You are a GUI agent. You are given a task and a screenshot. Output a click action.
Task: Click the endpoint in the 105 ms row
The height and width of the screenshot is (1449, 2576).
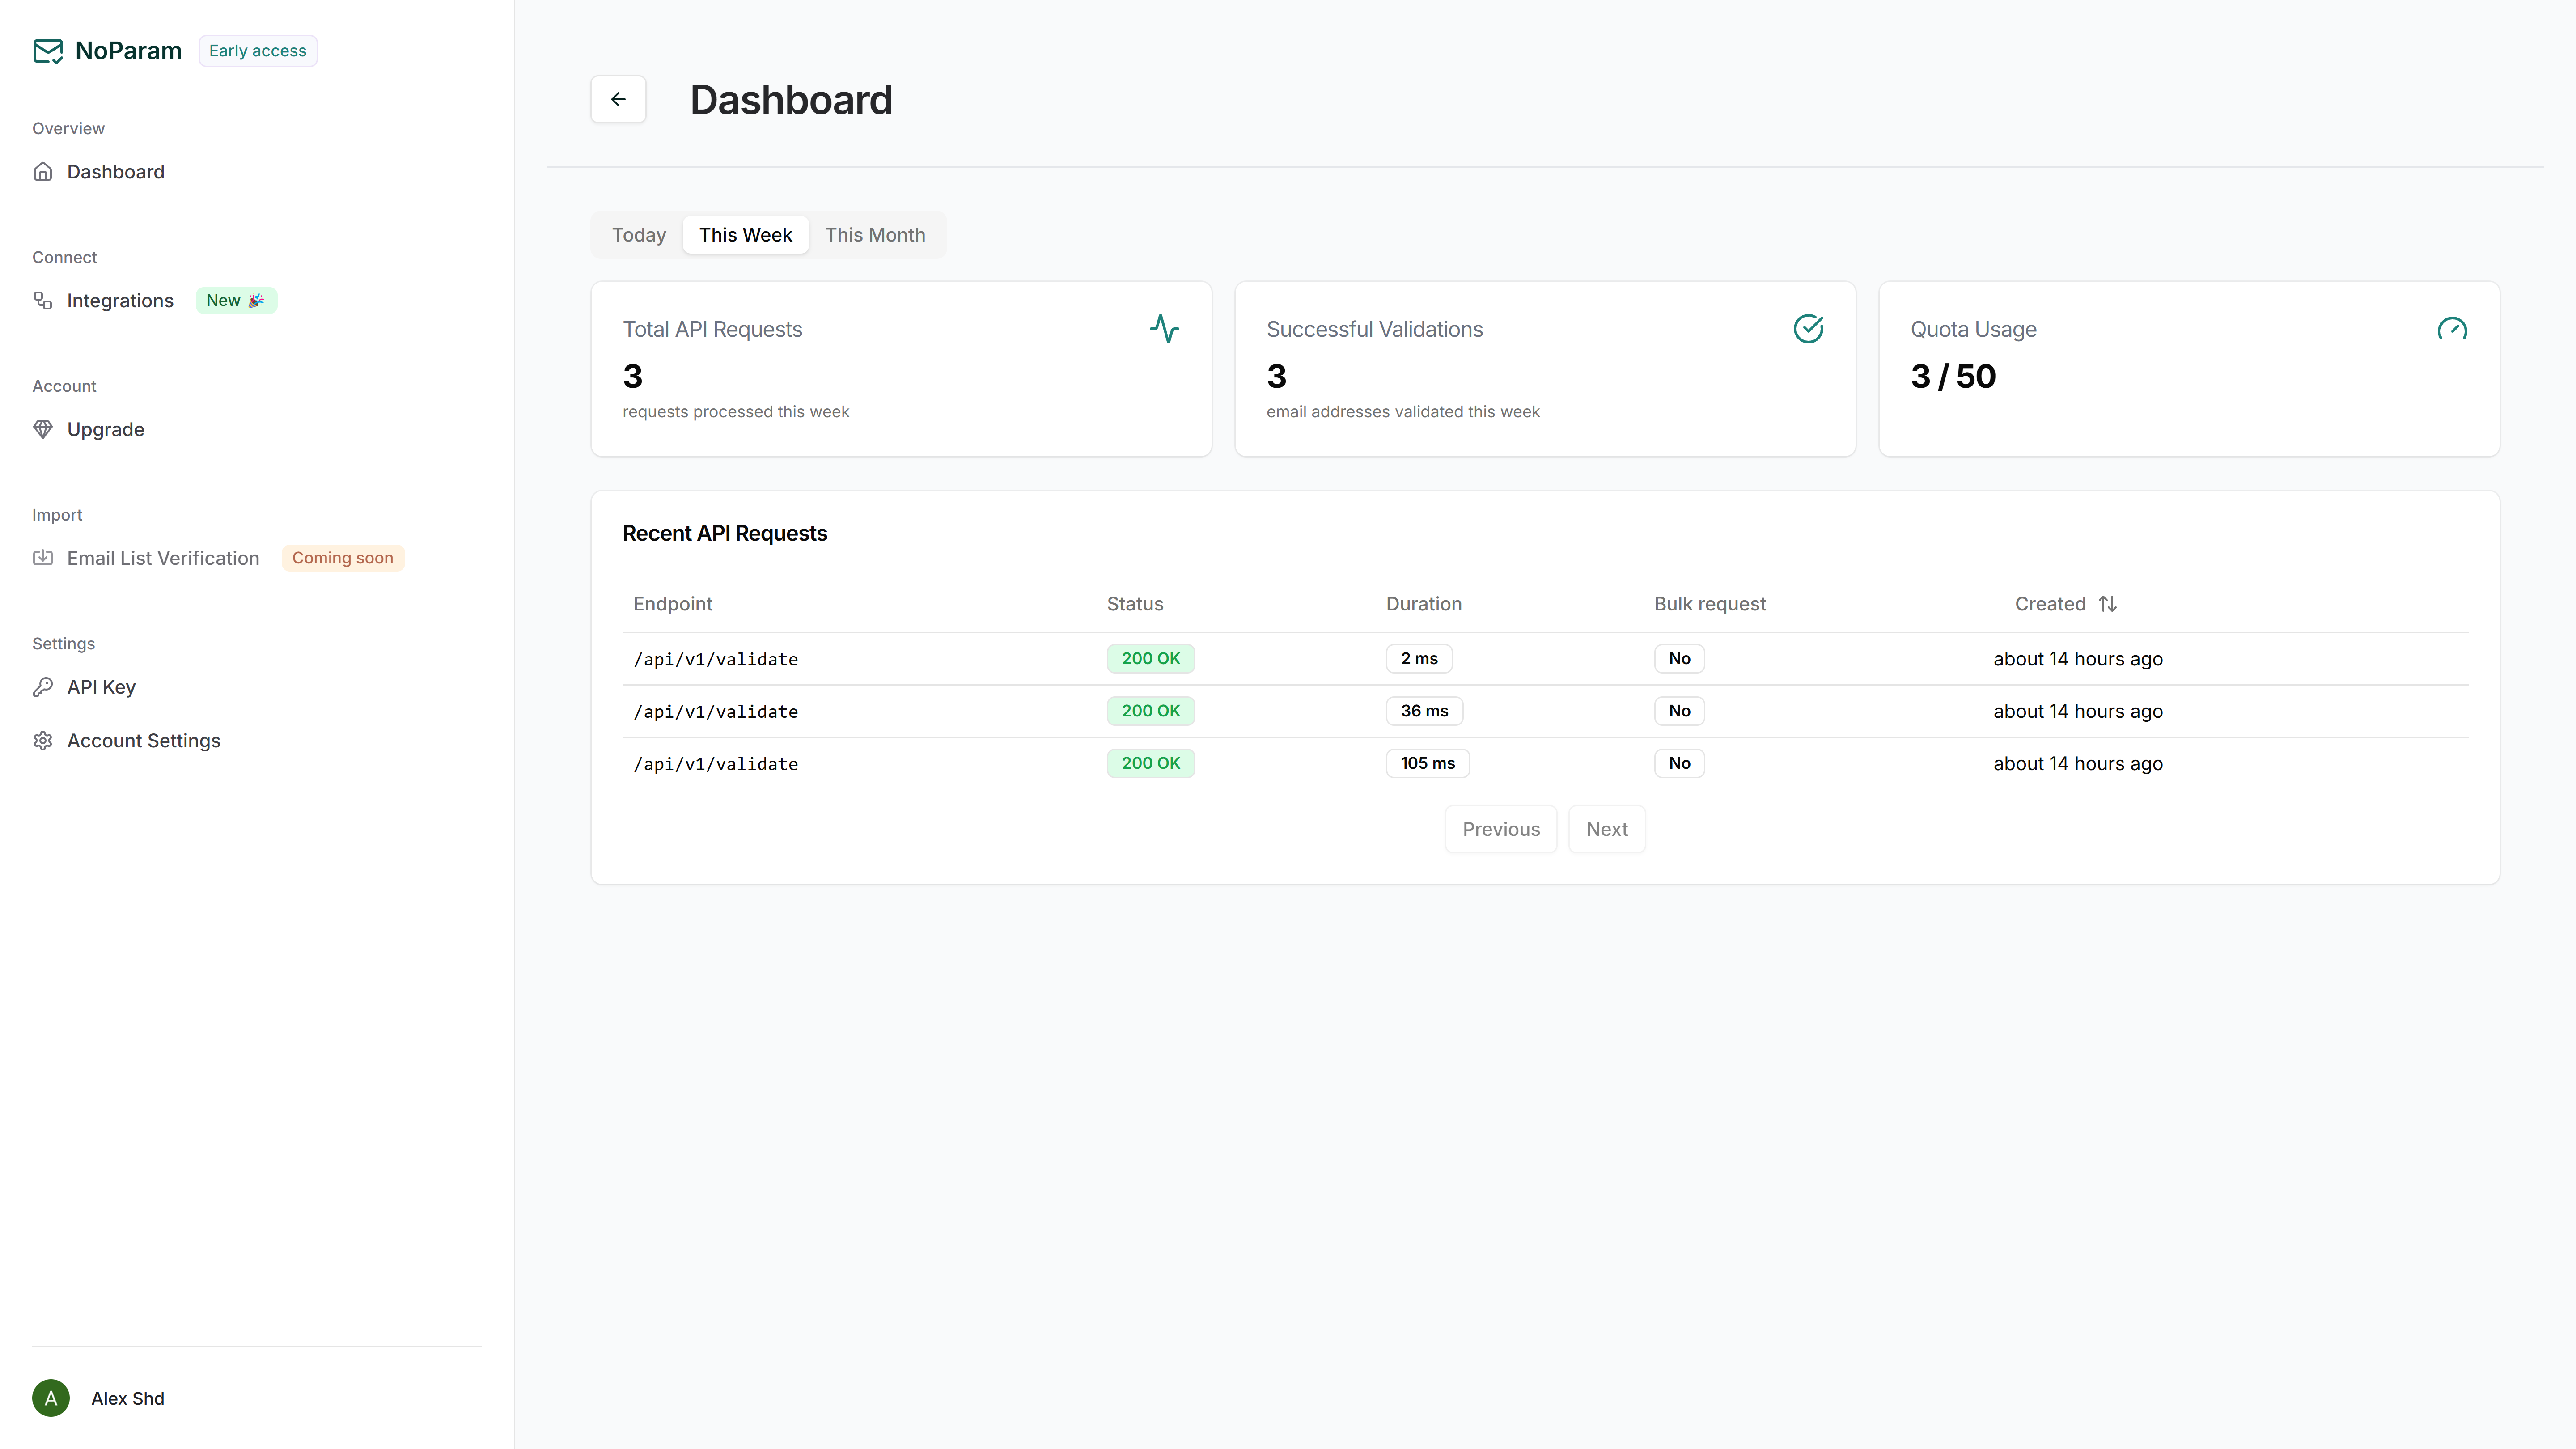tap(716, 764)
